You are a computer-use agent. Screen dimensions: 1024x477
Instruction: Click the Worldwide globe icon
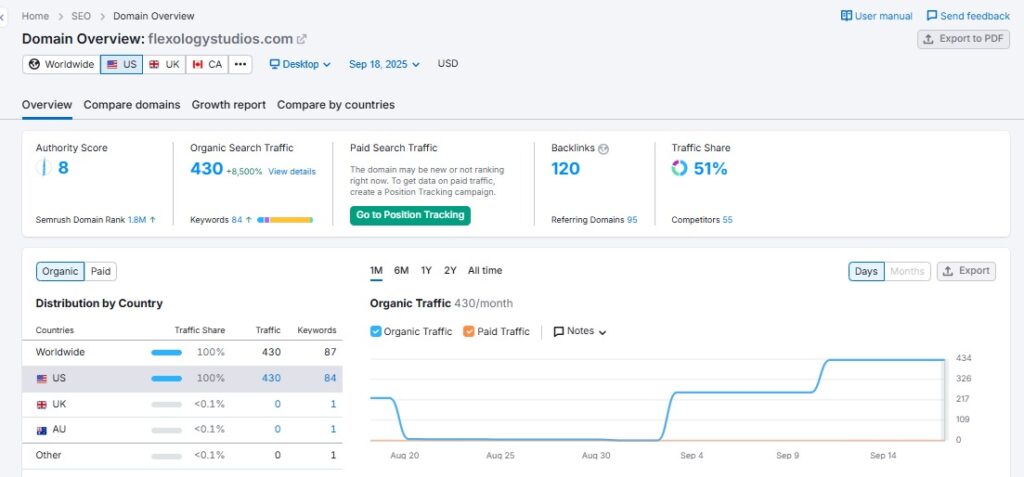[35, 64]
